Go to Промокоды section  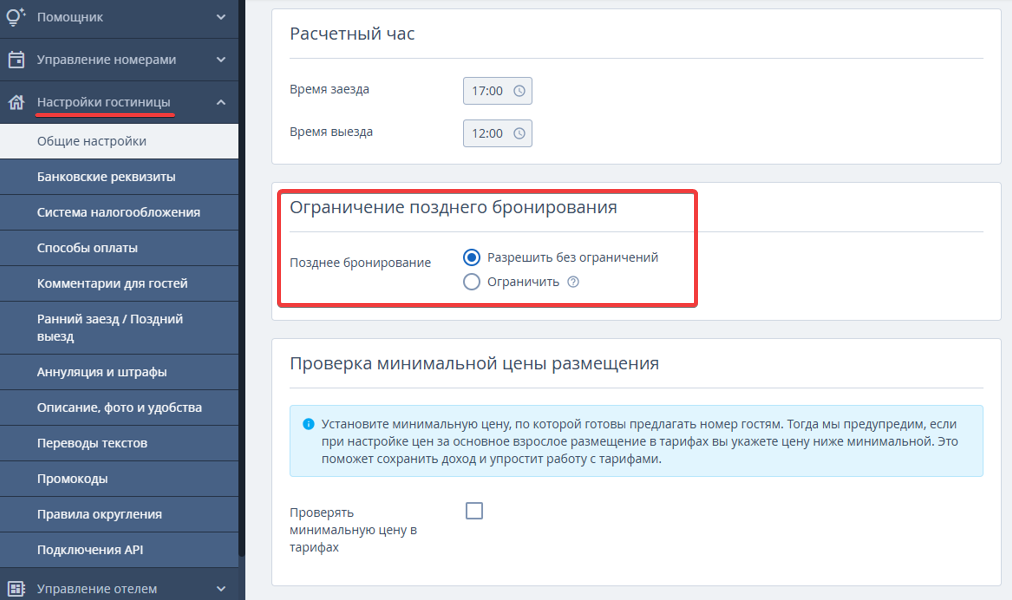point(119,479)
